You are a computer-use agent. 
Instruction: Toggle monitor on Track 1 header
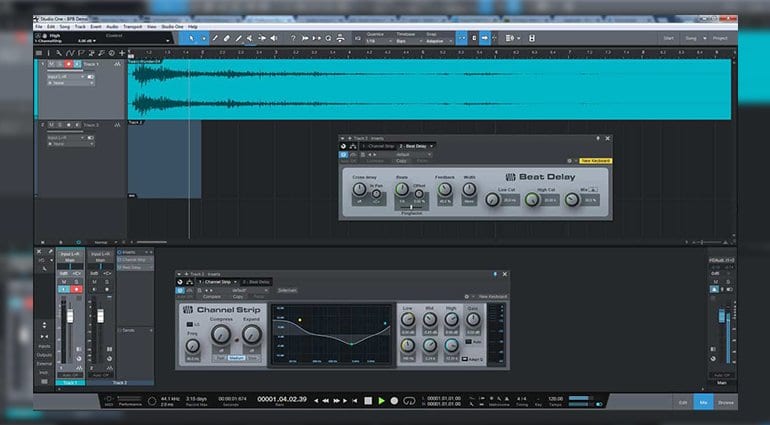[78, 64]
